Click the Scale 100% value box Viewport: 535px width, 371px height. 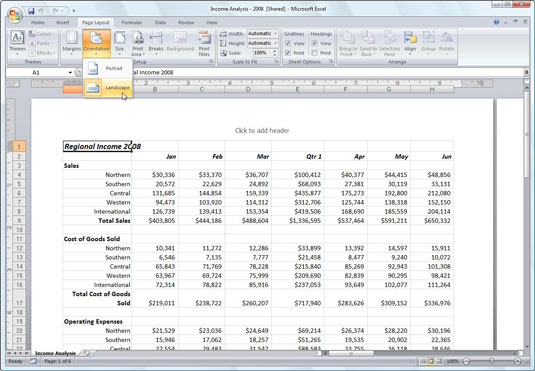pyautogui.click(x=262, y=53)
